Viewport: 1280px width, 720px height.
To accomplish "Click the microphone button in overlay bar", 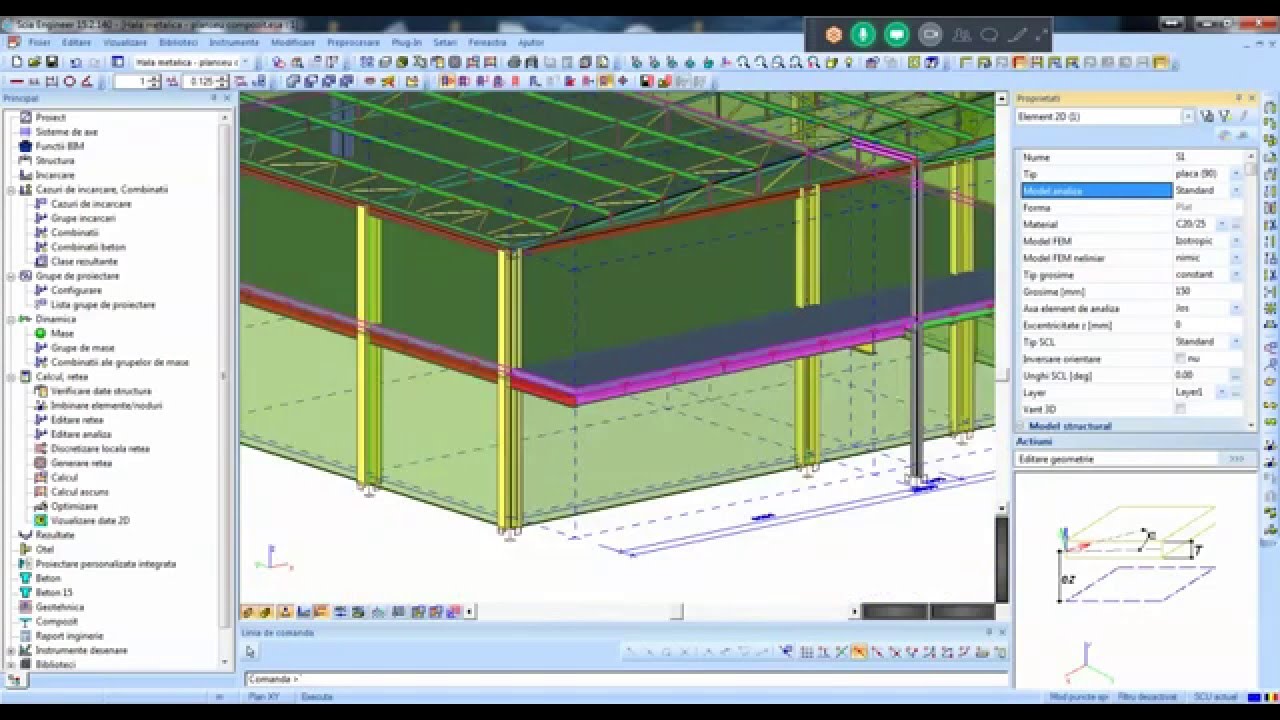I will [x=862, y=35].
